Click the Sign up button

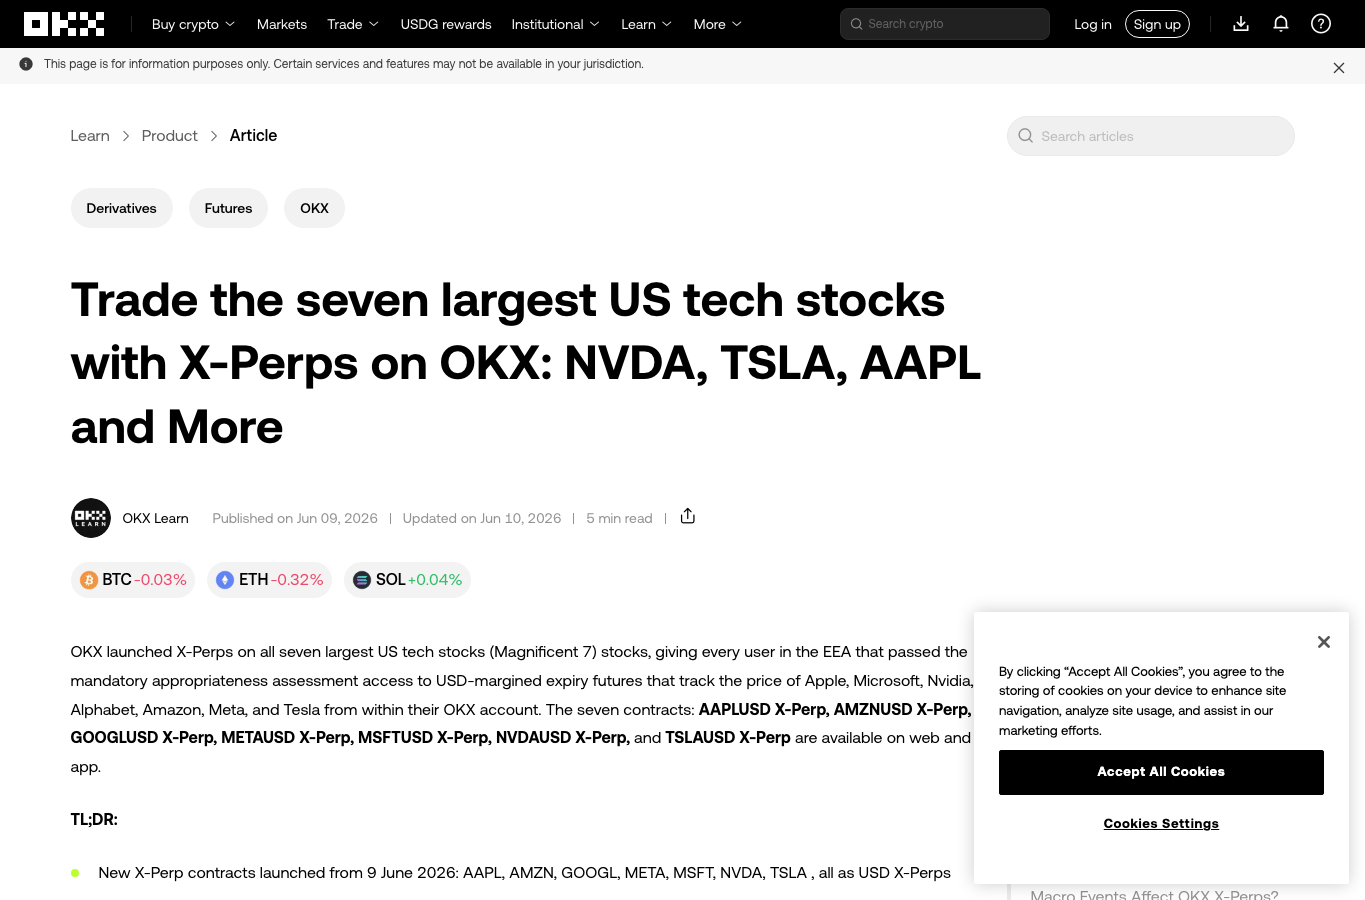click(x=1157, y=24)
